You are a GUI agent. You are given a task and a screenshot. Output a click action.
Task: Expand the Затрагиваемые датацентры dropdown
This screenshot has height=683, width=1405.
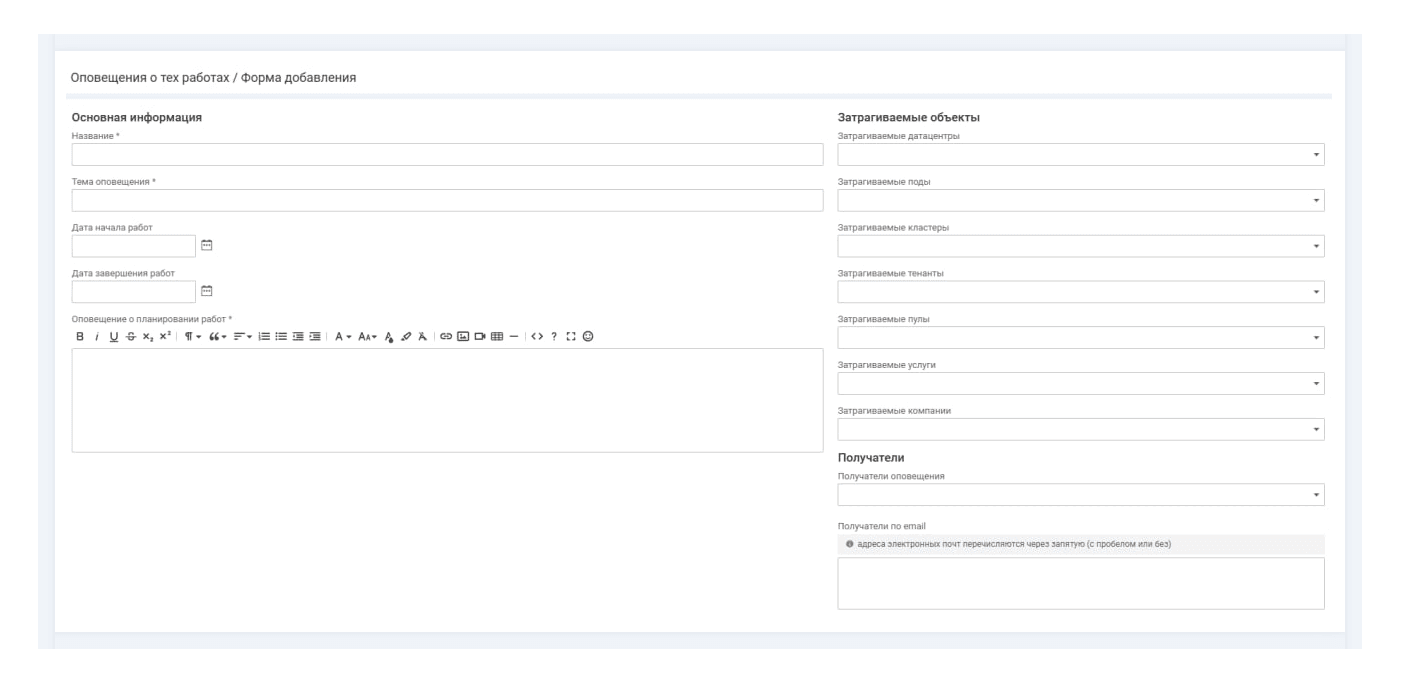(1080, 155)
